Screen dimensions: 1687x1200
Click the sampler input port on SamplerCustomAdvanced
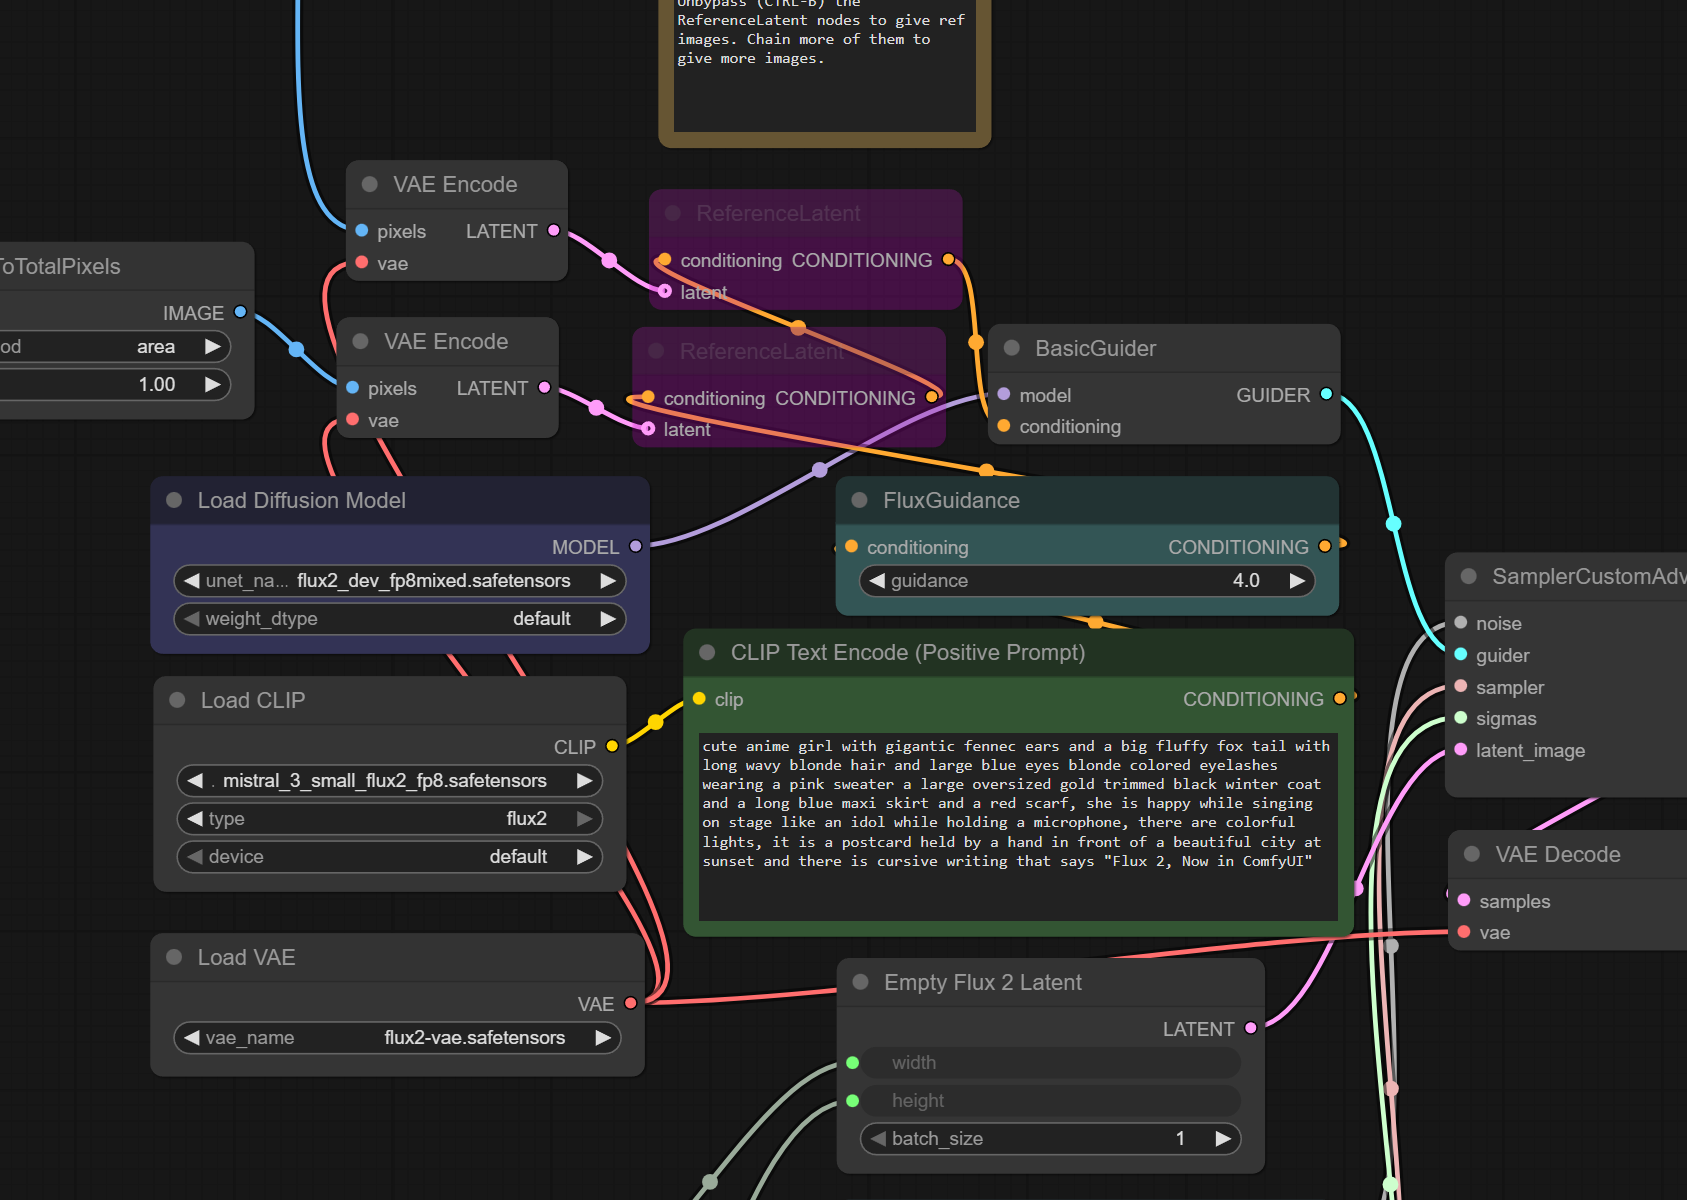point(1461,686)
